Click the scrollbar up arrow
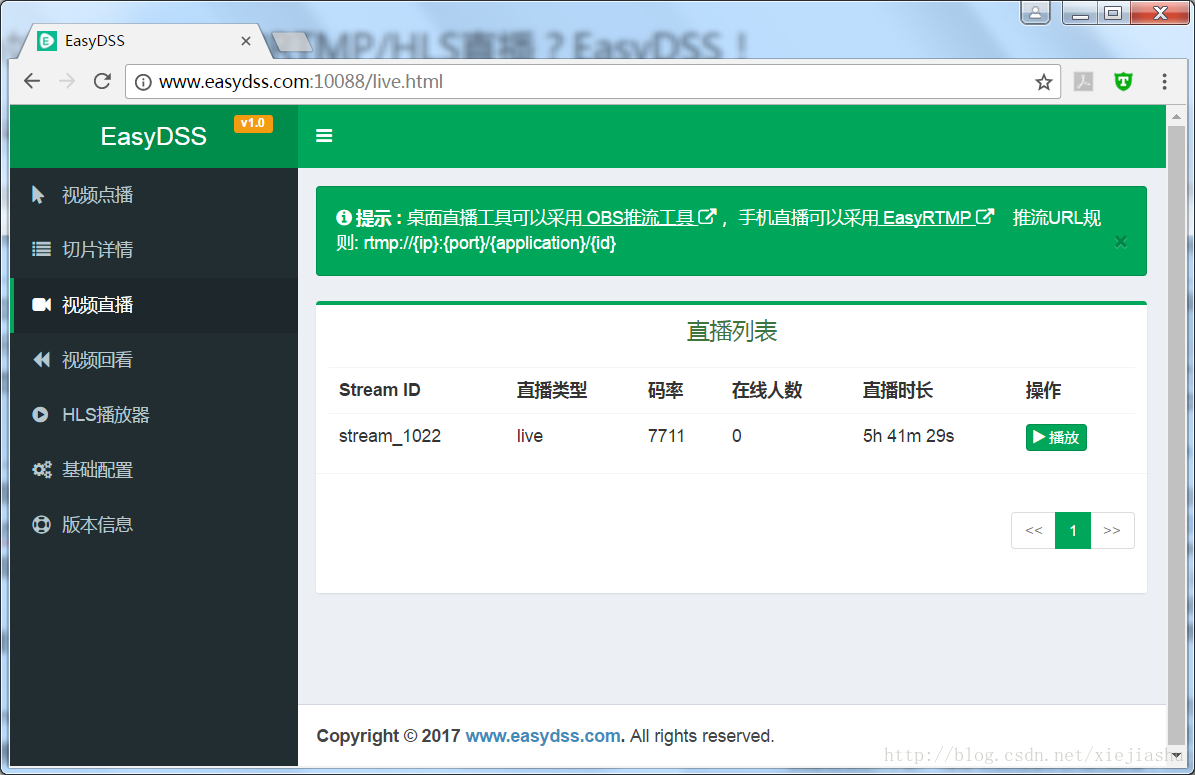The width and height of the screenshot is (1195, 775). 1176,117
